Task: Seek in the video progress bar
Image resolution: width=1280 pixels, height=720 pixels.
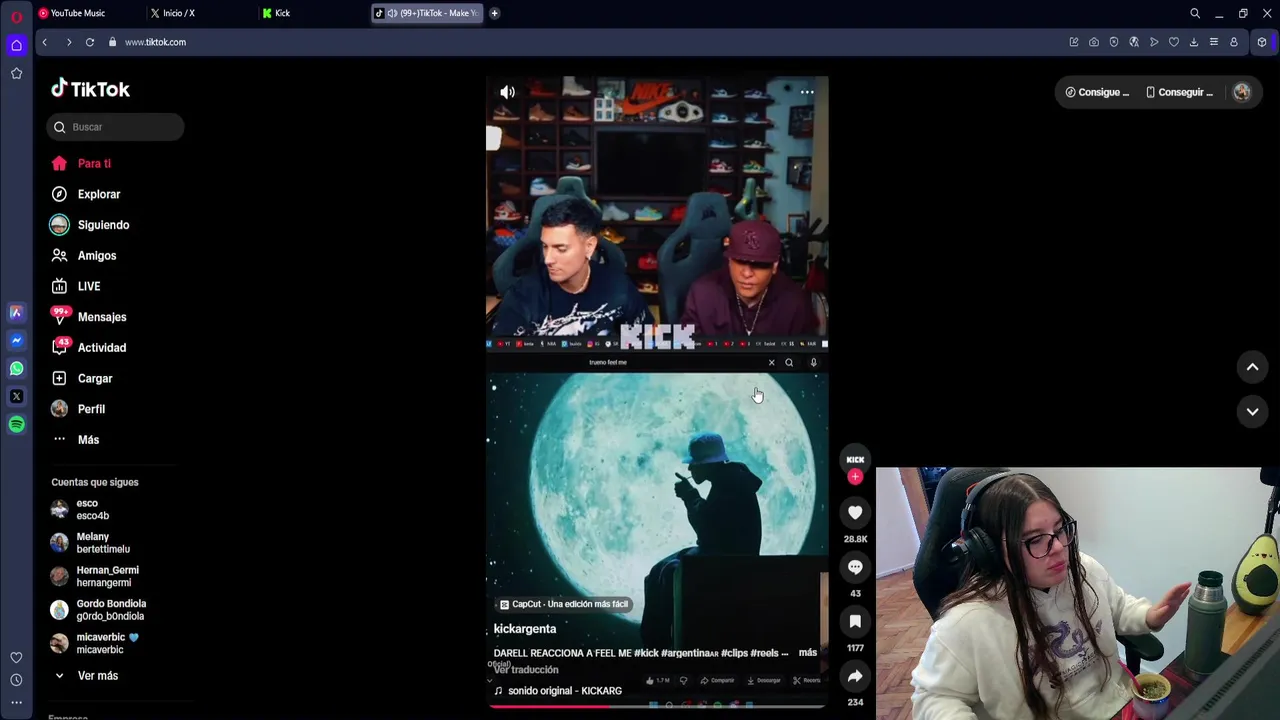Action: pos(657,706)
